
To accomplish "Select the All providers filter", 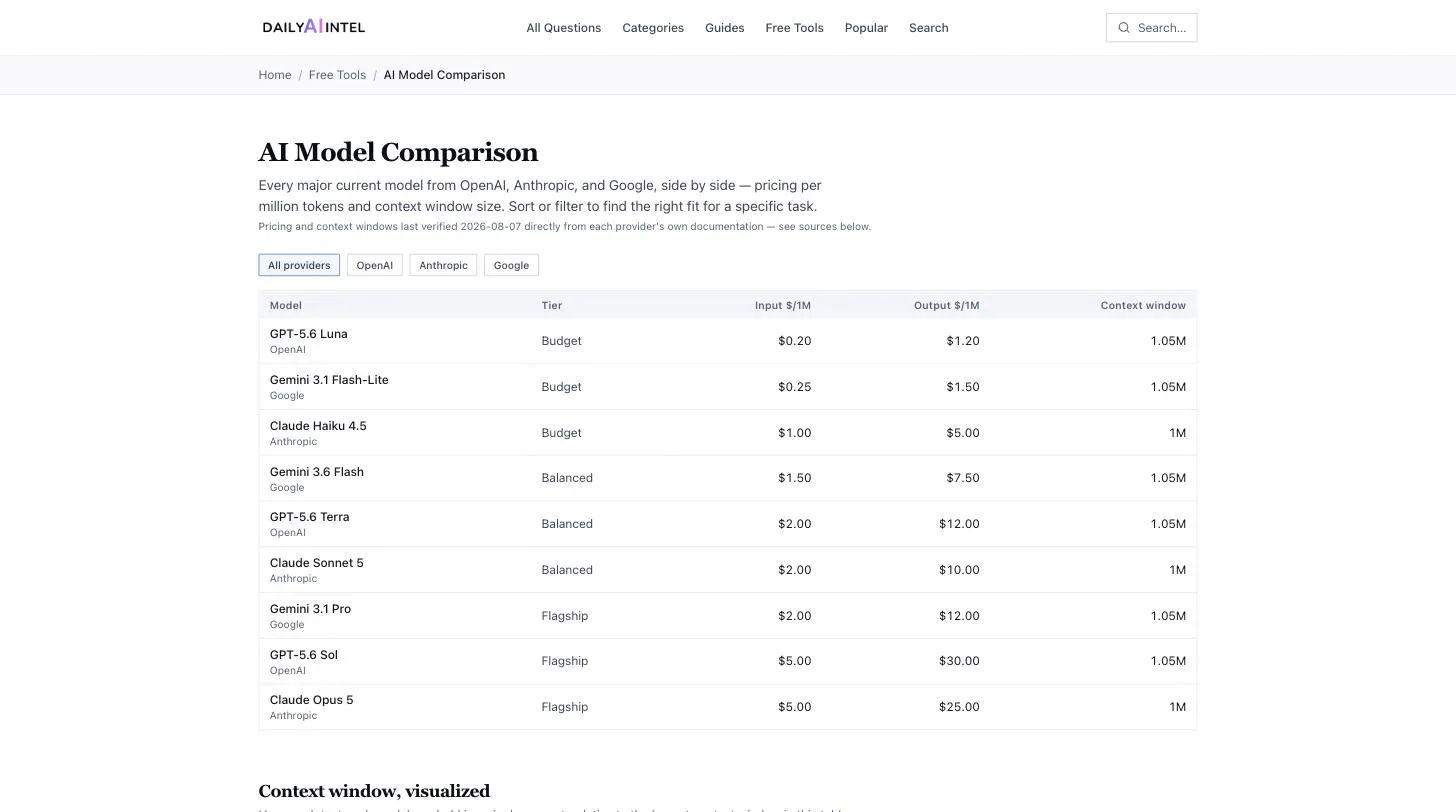I will 299,265.
